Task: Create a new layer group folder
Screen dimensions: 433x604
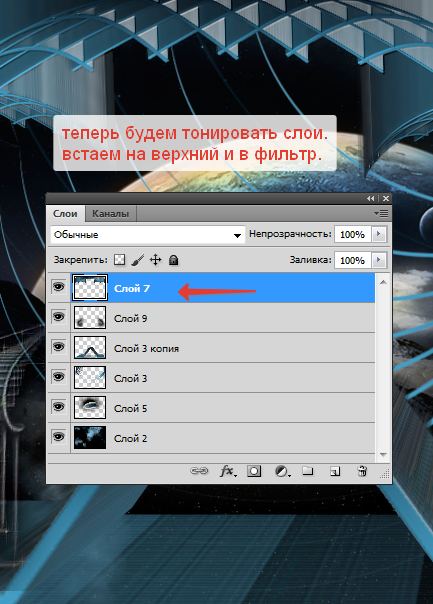Action: click(x=307, y=470)
